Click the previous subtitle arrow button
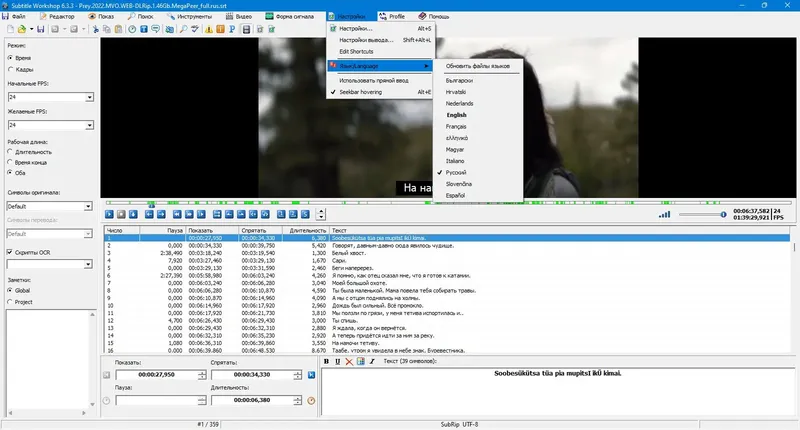800x430 pixels. [x=149, y=214]
